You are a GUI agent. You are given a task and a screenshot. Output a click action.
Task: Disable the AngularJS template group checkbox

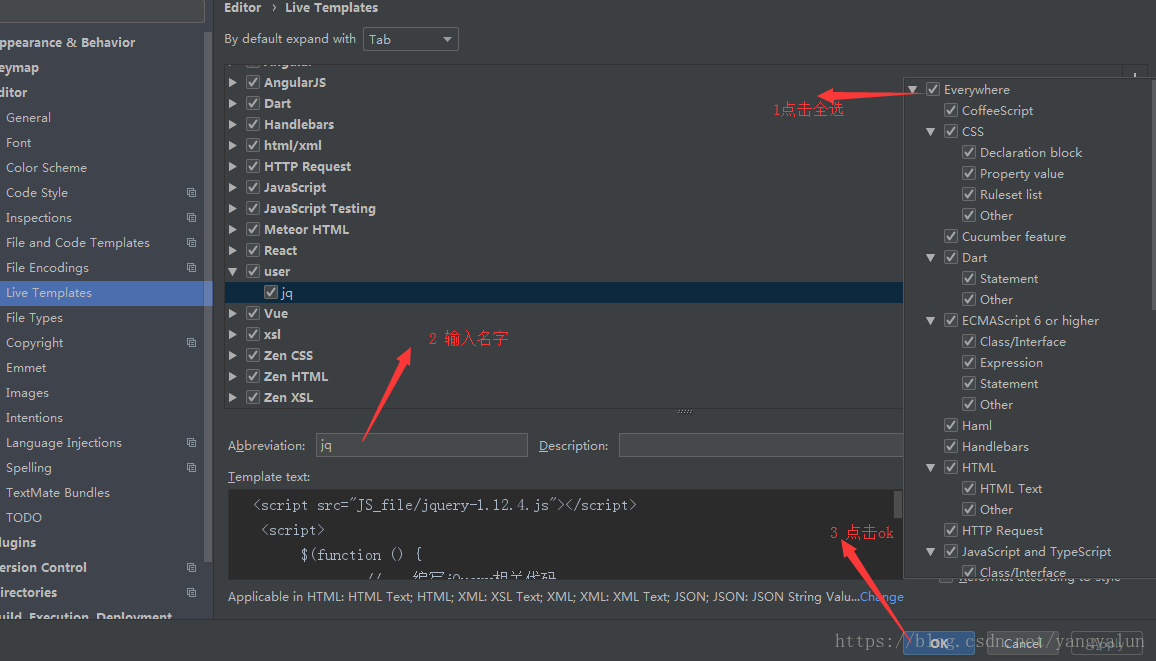(253, 83)
